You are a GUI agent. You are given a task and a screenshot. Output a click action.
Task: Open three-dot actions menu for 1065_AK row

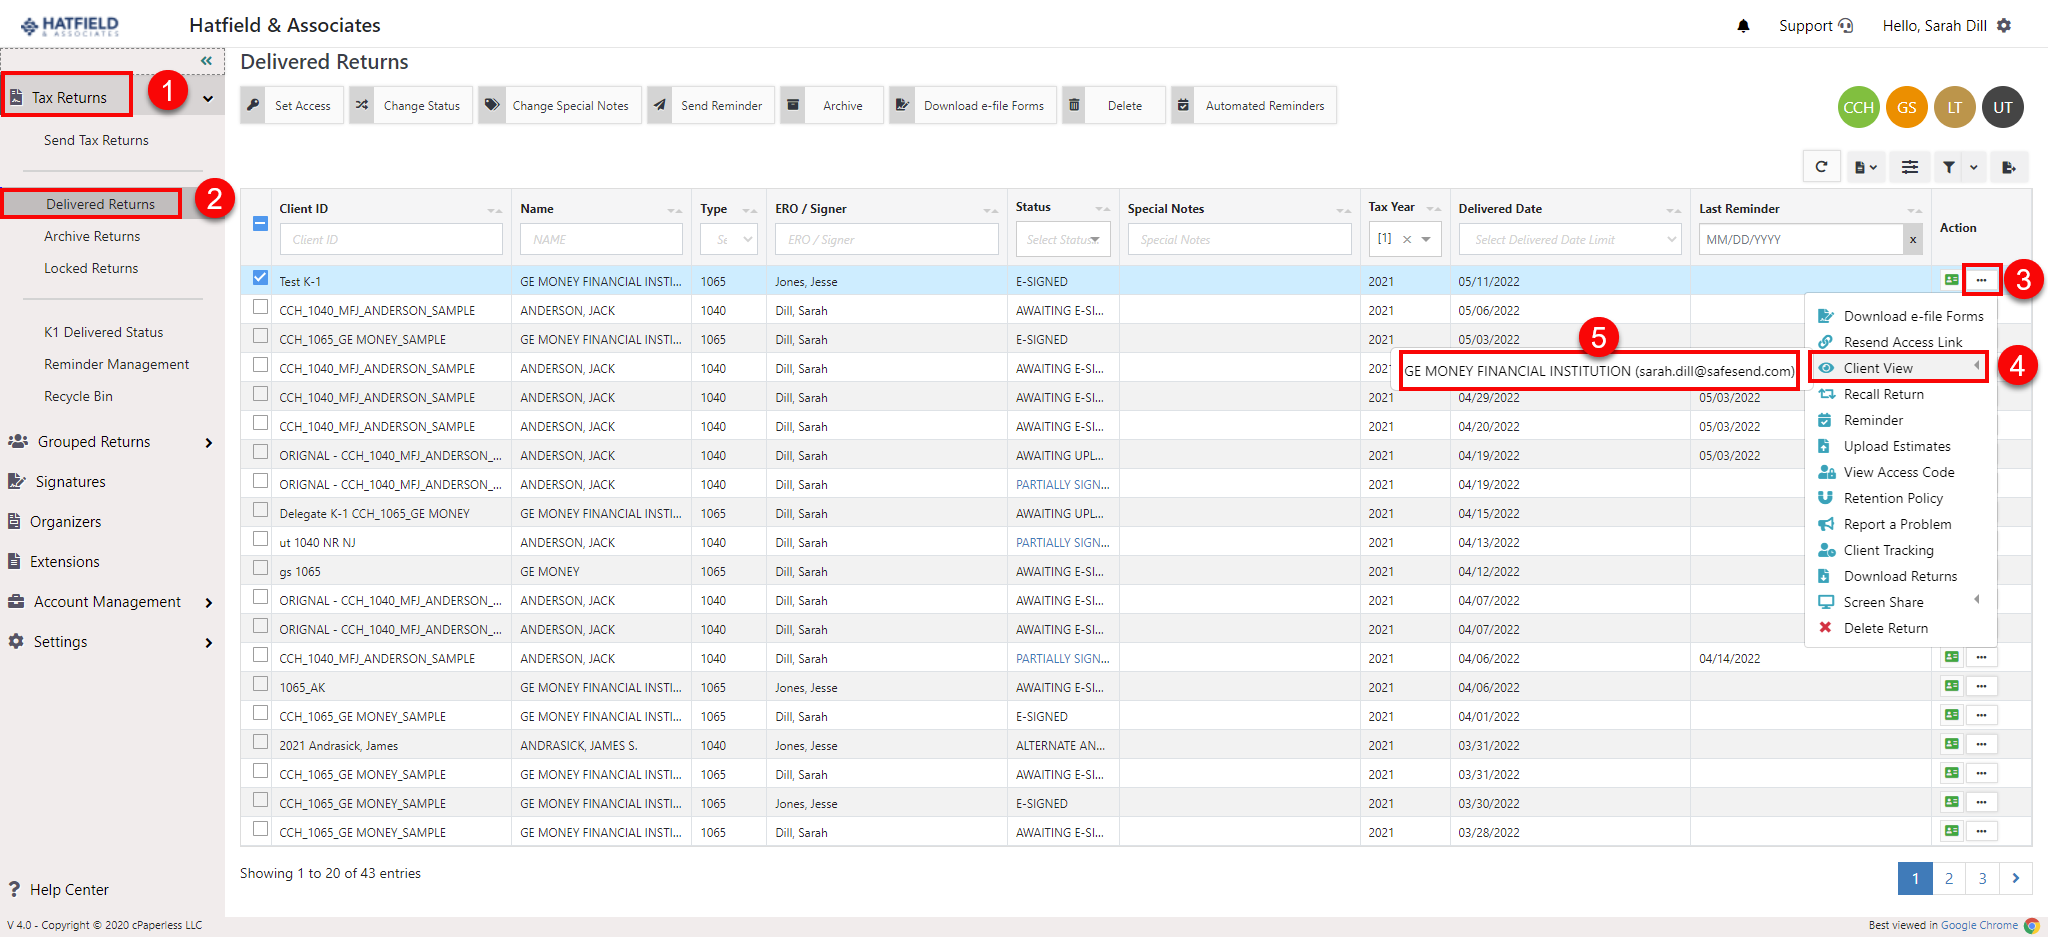pos(1981,687)
